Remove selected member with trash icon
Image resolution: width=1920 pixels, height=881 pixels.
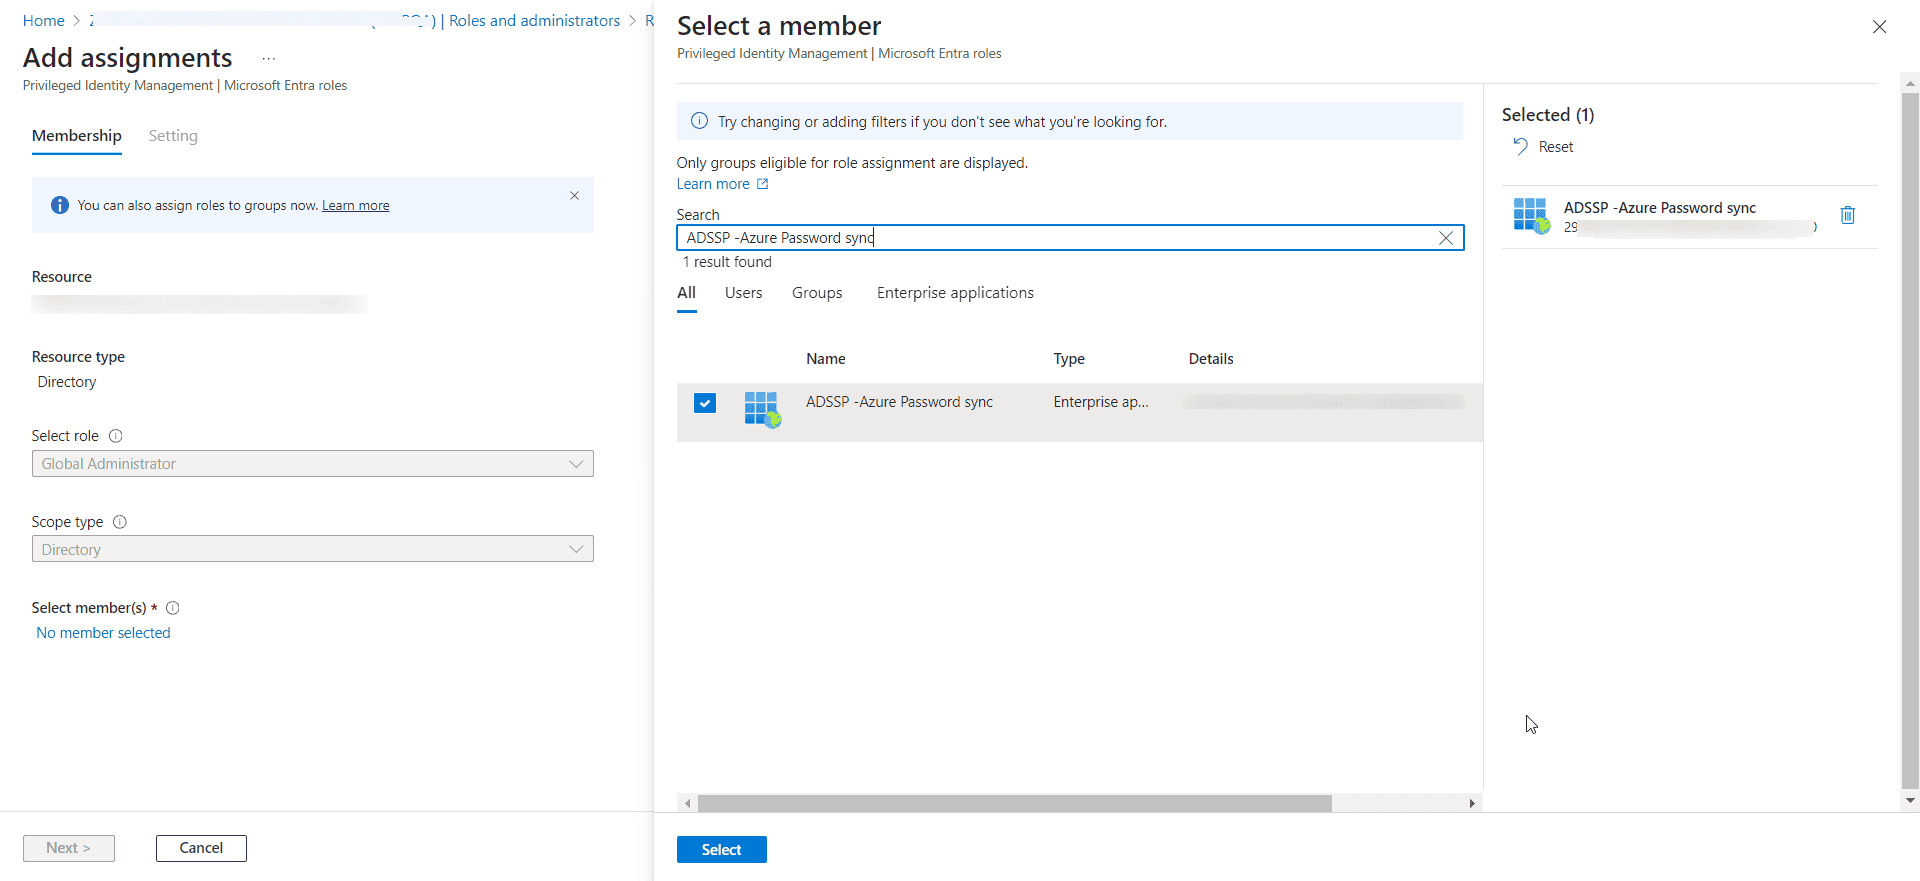(x=1847, y=215)
